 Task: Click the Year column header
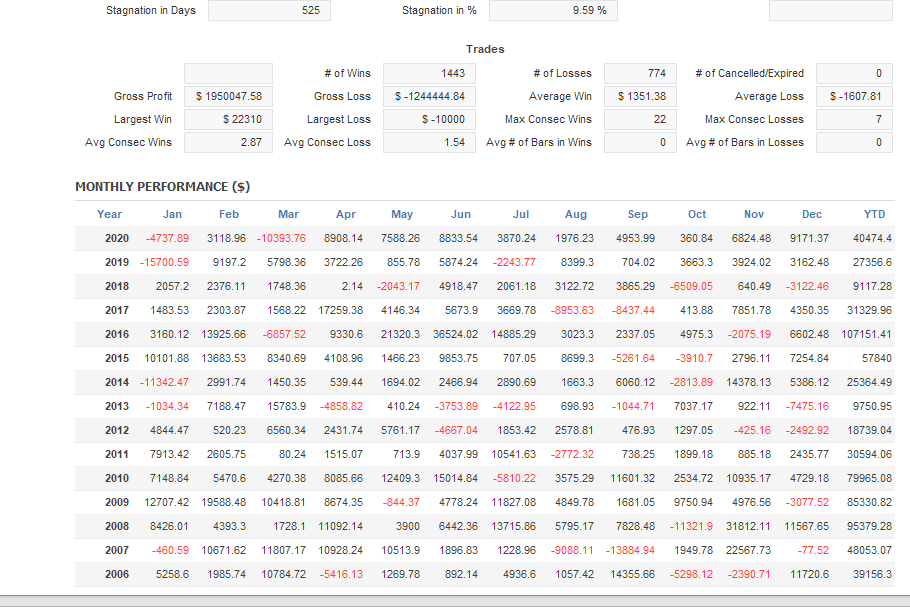click(x=109, y=214)
